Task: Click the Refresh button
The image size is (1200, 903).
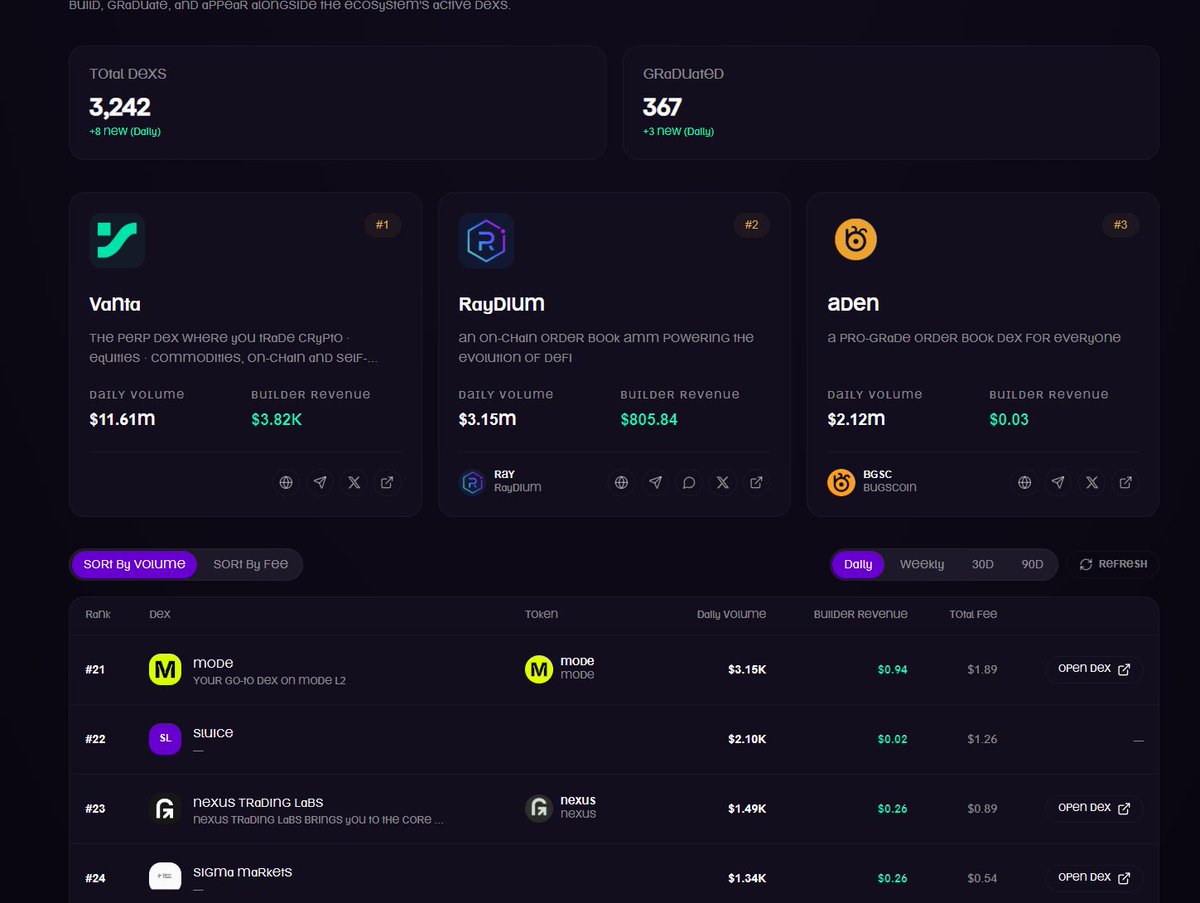Action: pyautogui.click(x=1112, y=564)
